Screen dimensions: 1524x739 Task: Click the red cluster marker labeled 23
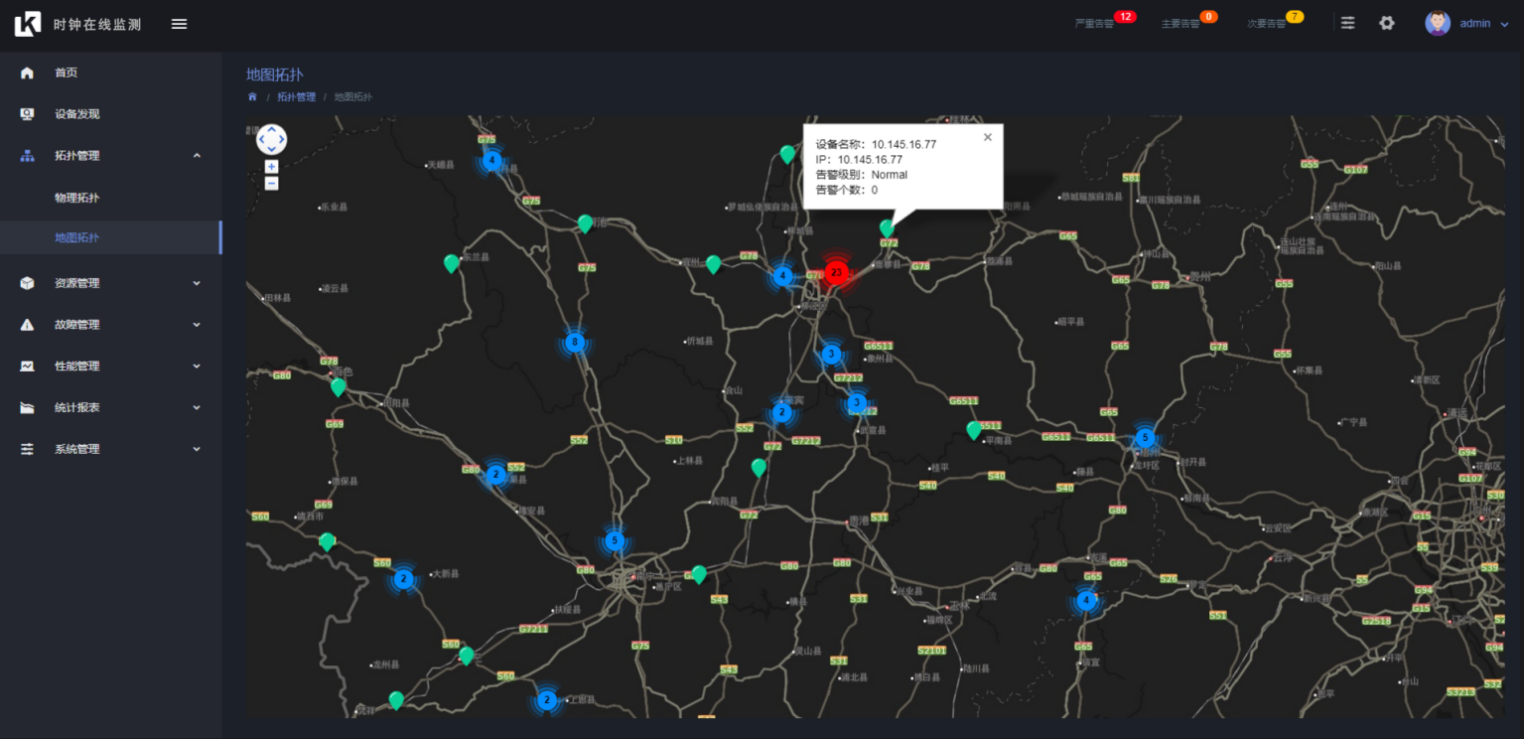(836, 272)
